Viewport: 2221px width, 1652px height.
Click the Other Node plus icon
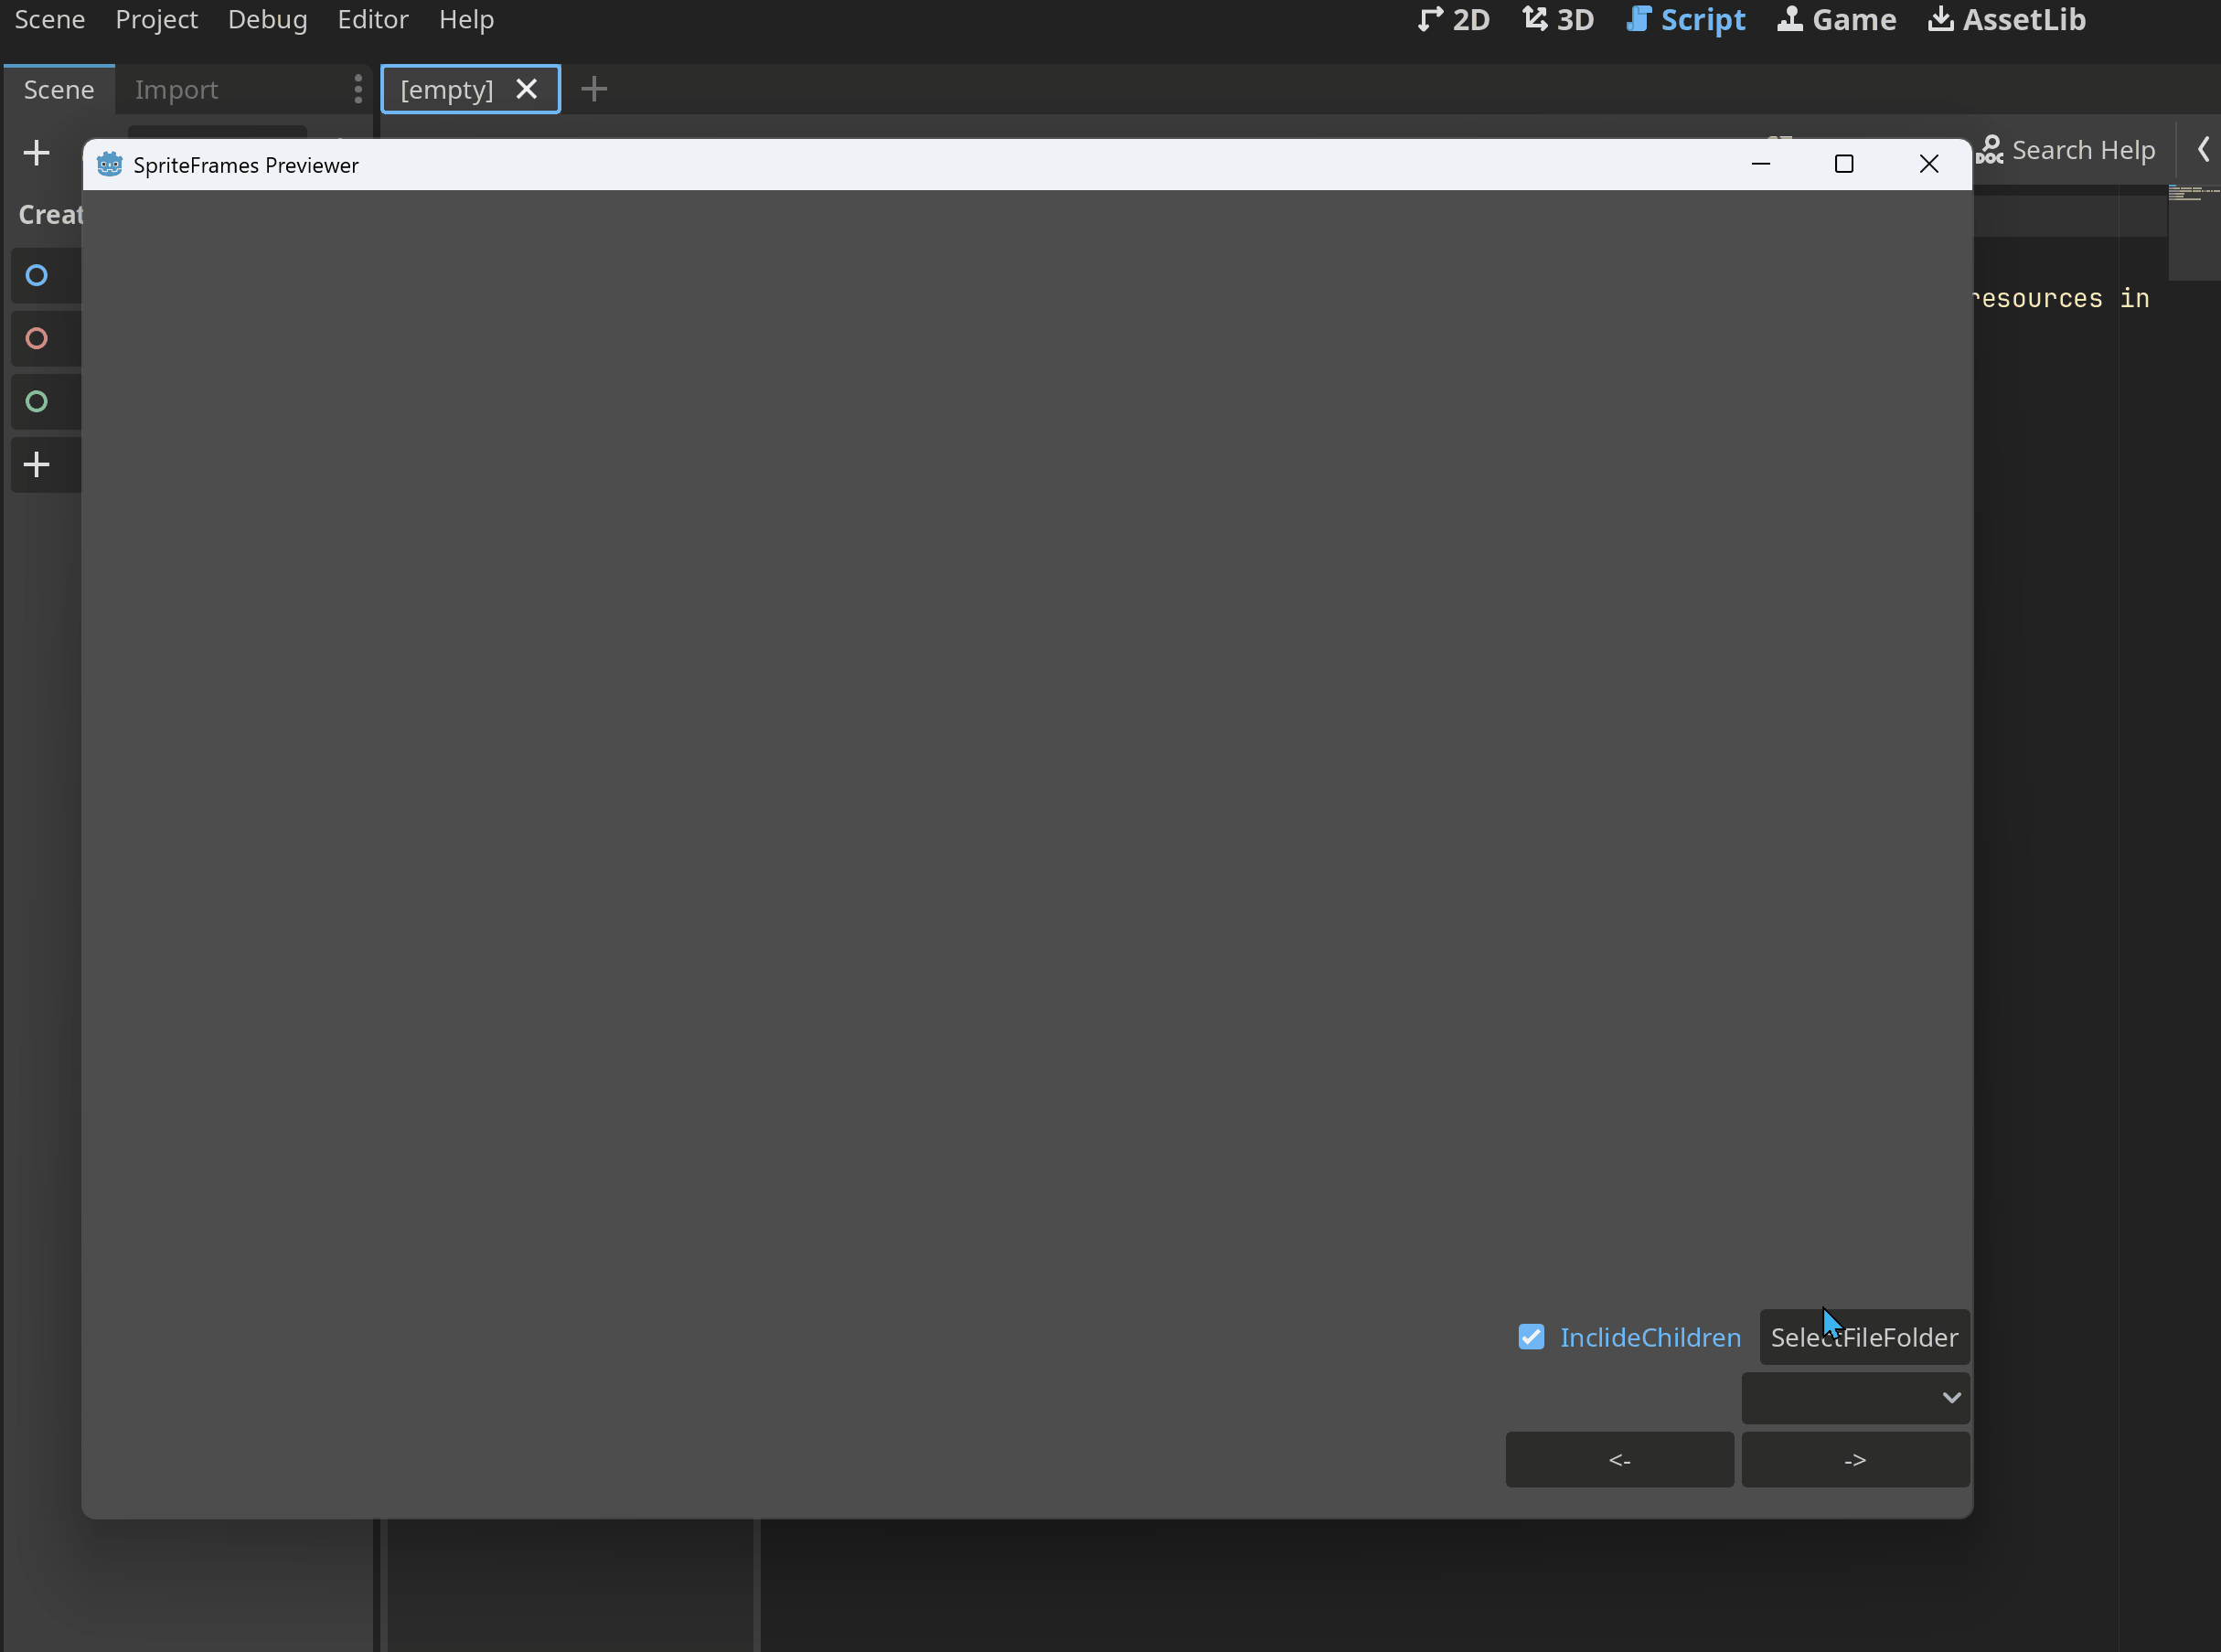(37, 465)
